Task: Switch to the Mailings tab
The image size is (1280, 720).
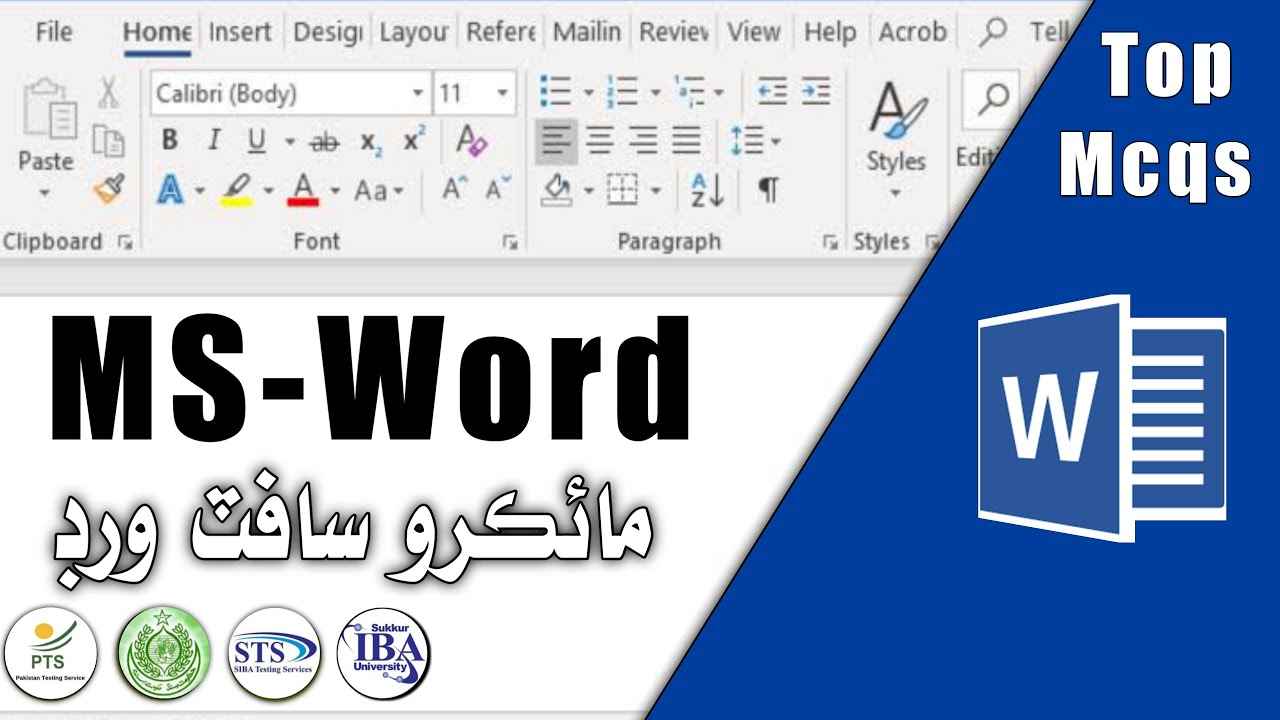Action: [587, 31]
